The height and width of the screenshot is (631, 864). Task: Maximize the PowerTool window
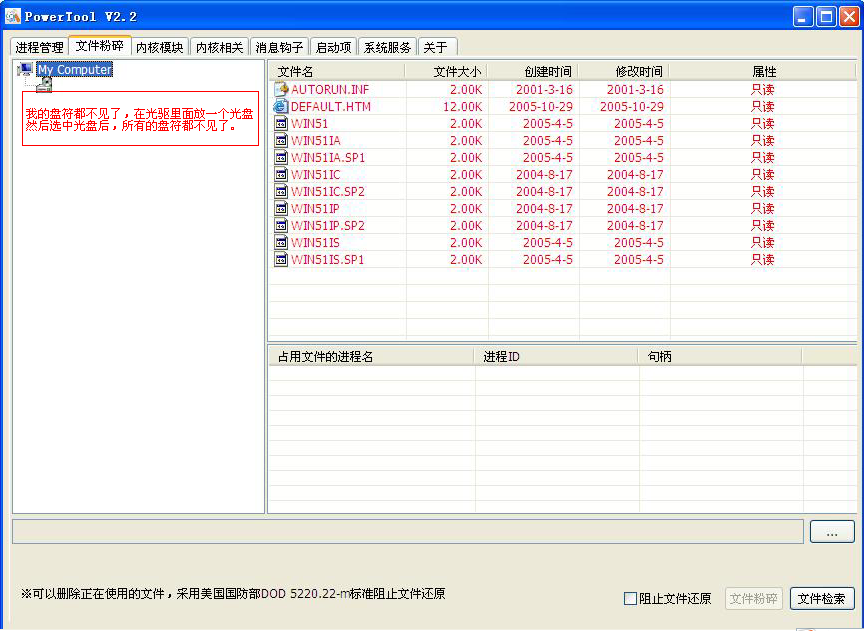(826, 17)
